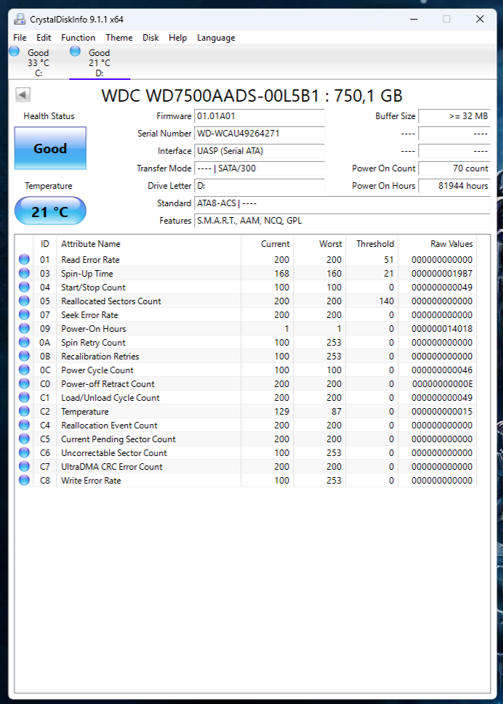Open the Theme menu
This screenshot has height=704, width=503.
coord(119,38)
